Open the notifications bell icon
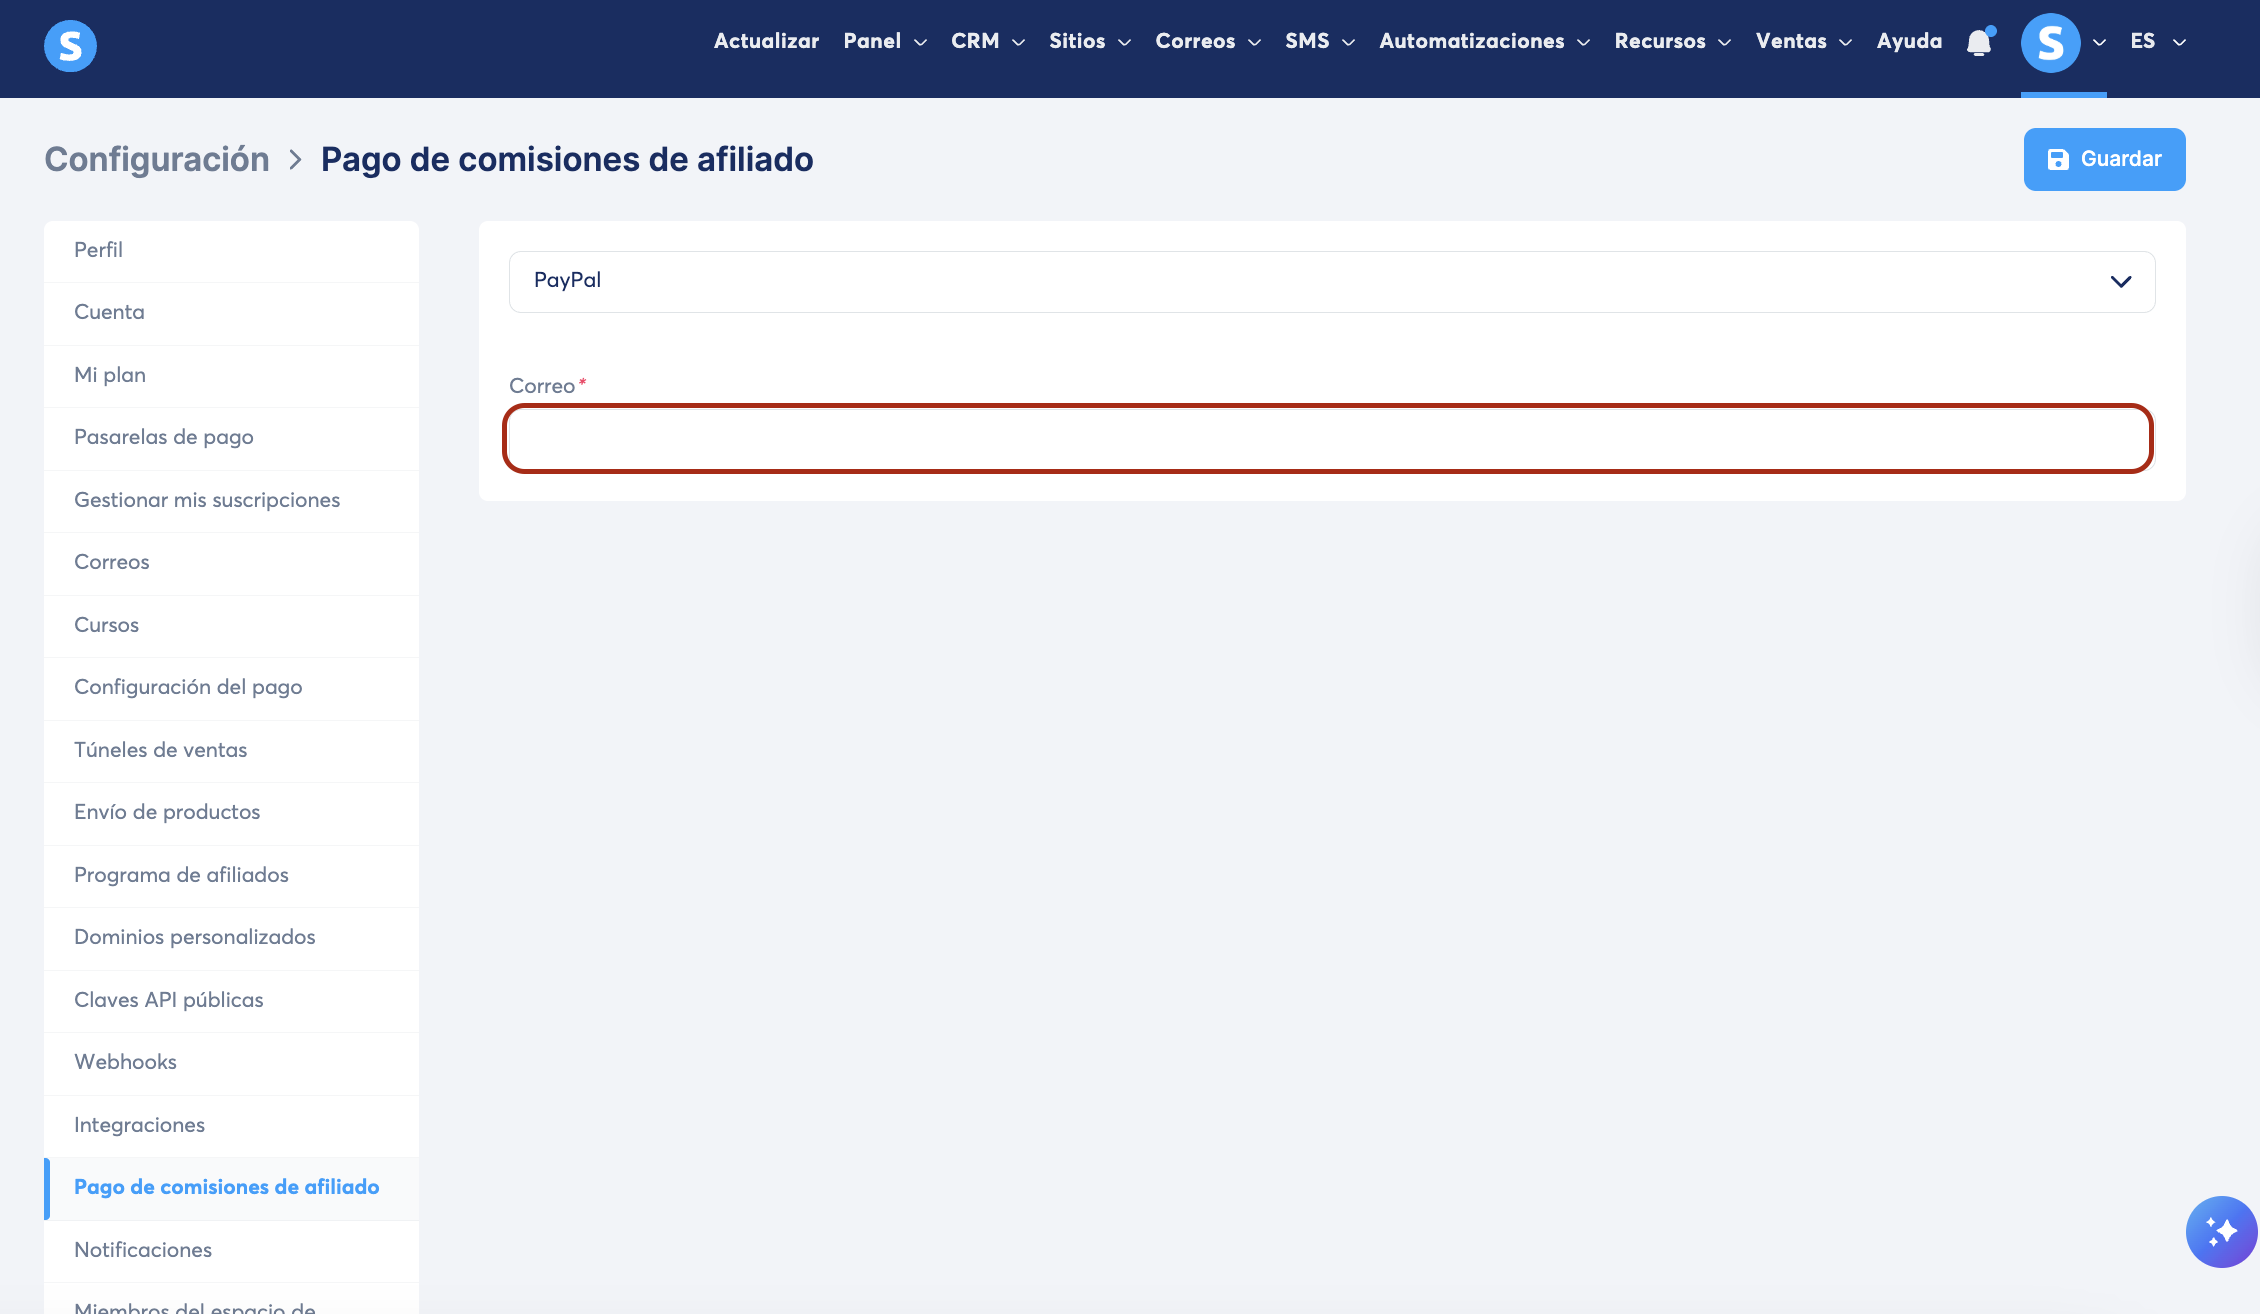Image resolution: width=2260 pixels, height=1314 pixels. pos(1979,42)
